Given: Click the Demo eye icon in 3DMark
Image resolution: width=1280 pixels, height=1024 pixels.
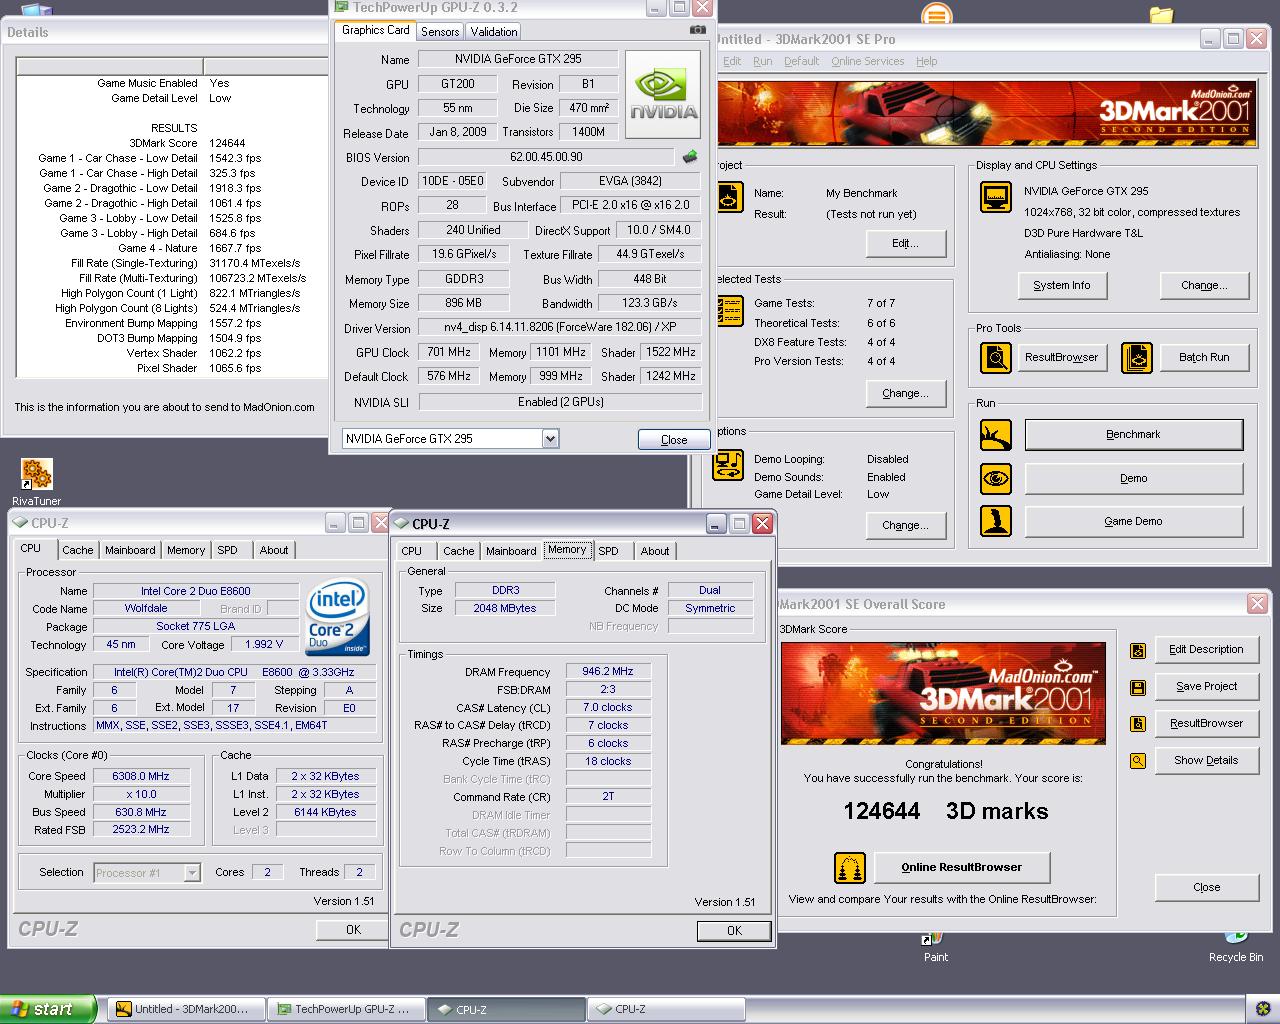Looking at the screenshot, I should 995,479.
